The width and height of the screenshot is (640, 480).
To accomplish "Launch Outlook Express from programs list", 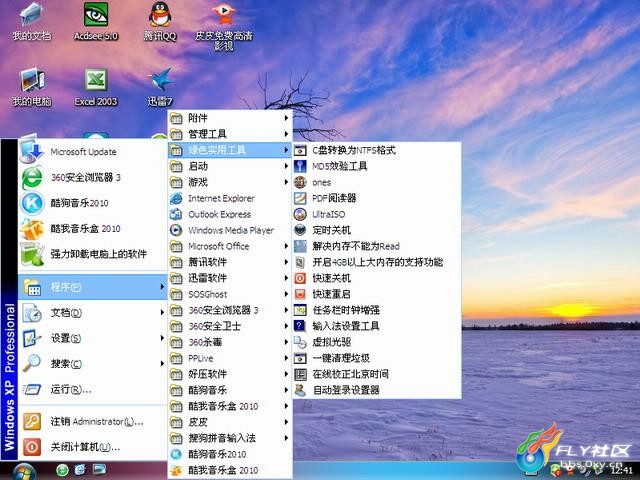I will coord(230,214).
